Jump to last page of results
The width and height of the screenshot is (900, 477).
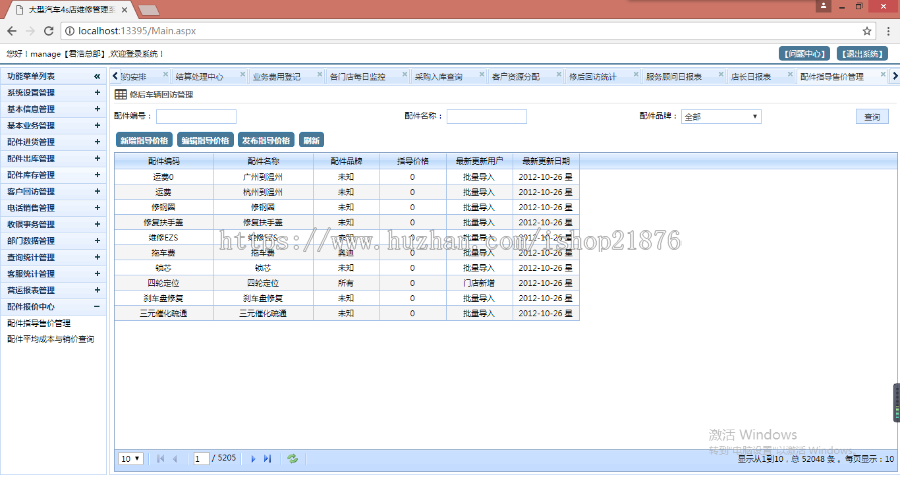[267, 458]
